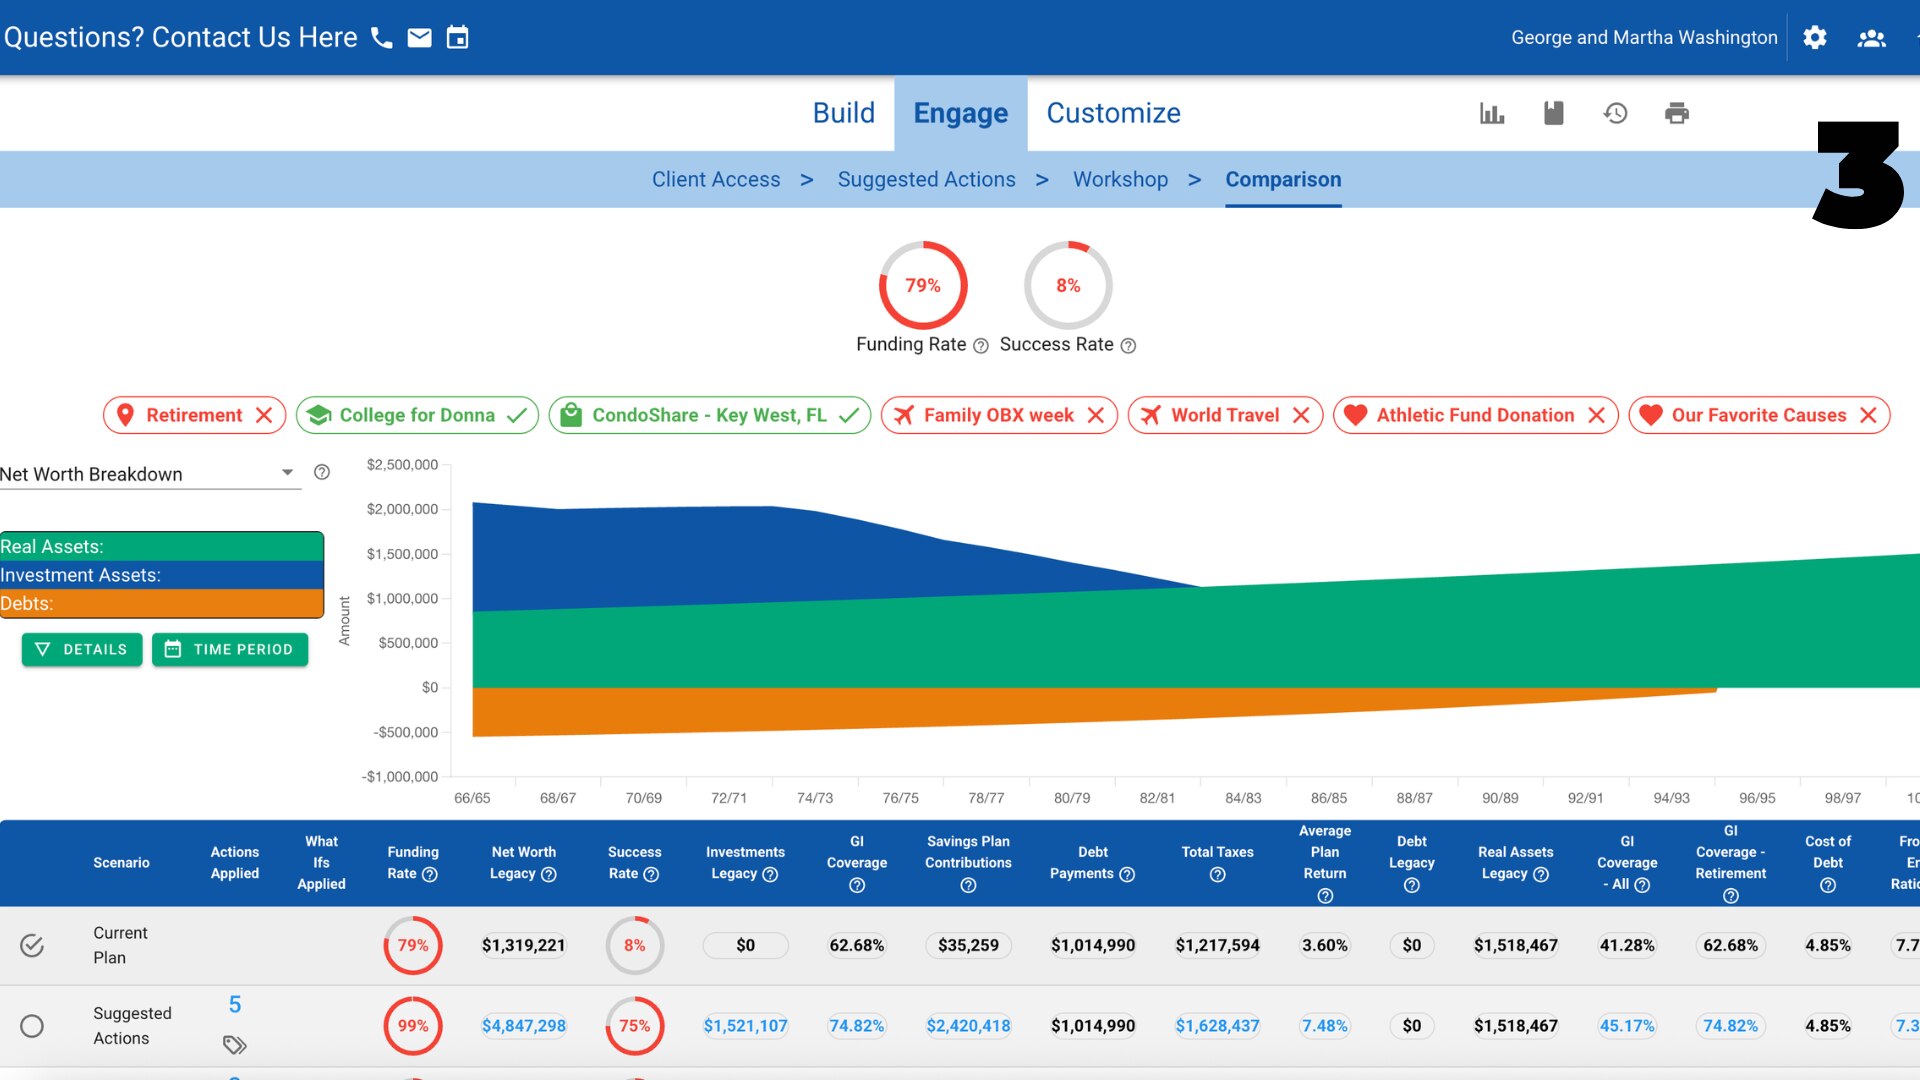The height and width of the screenshot is (1080, 1920).
Task: Open the bar chart reports icon
Action: point(1492,113)
